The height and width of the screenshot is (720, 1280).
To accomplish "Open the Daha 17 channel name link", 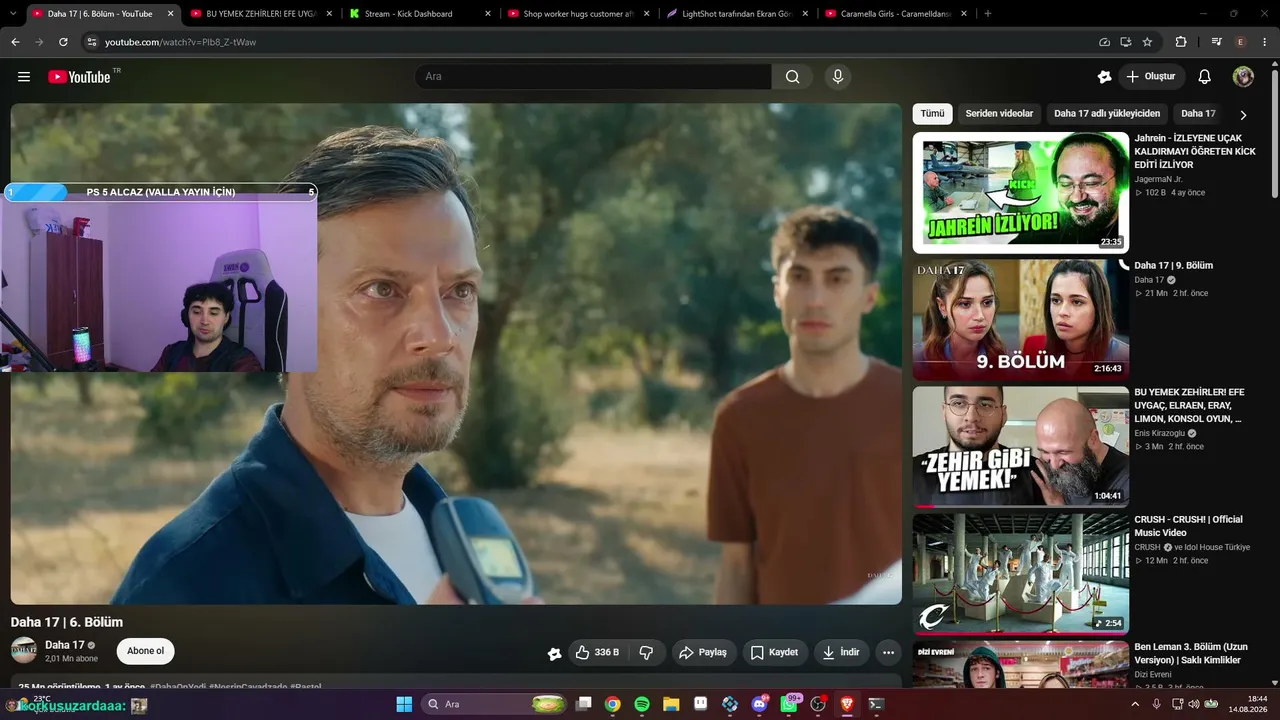I will [64, 645].
